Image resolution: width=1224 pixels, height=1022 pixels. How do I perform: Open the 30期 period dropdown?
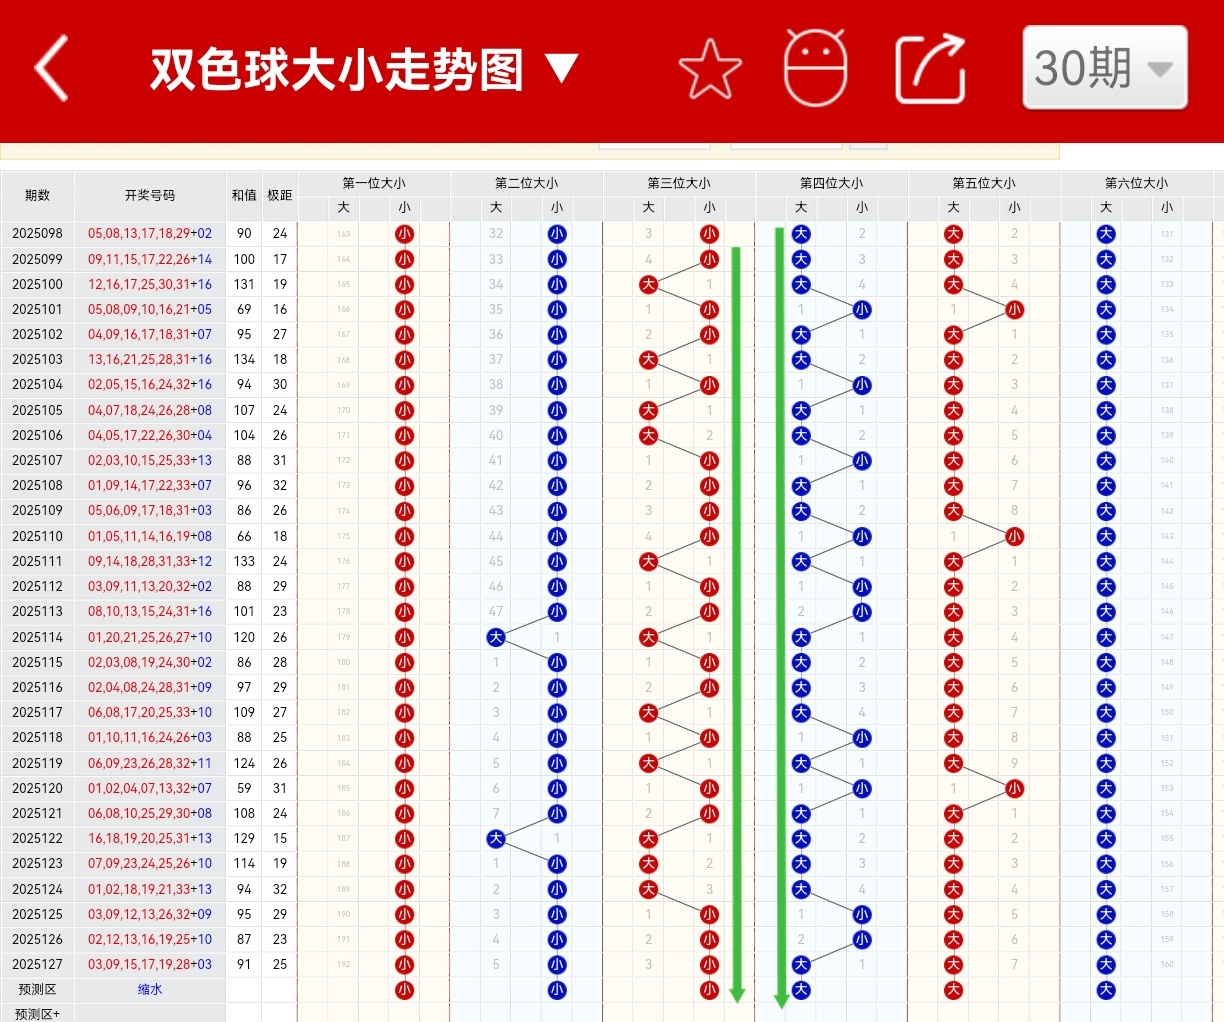tap(1104, 68)
